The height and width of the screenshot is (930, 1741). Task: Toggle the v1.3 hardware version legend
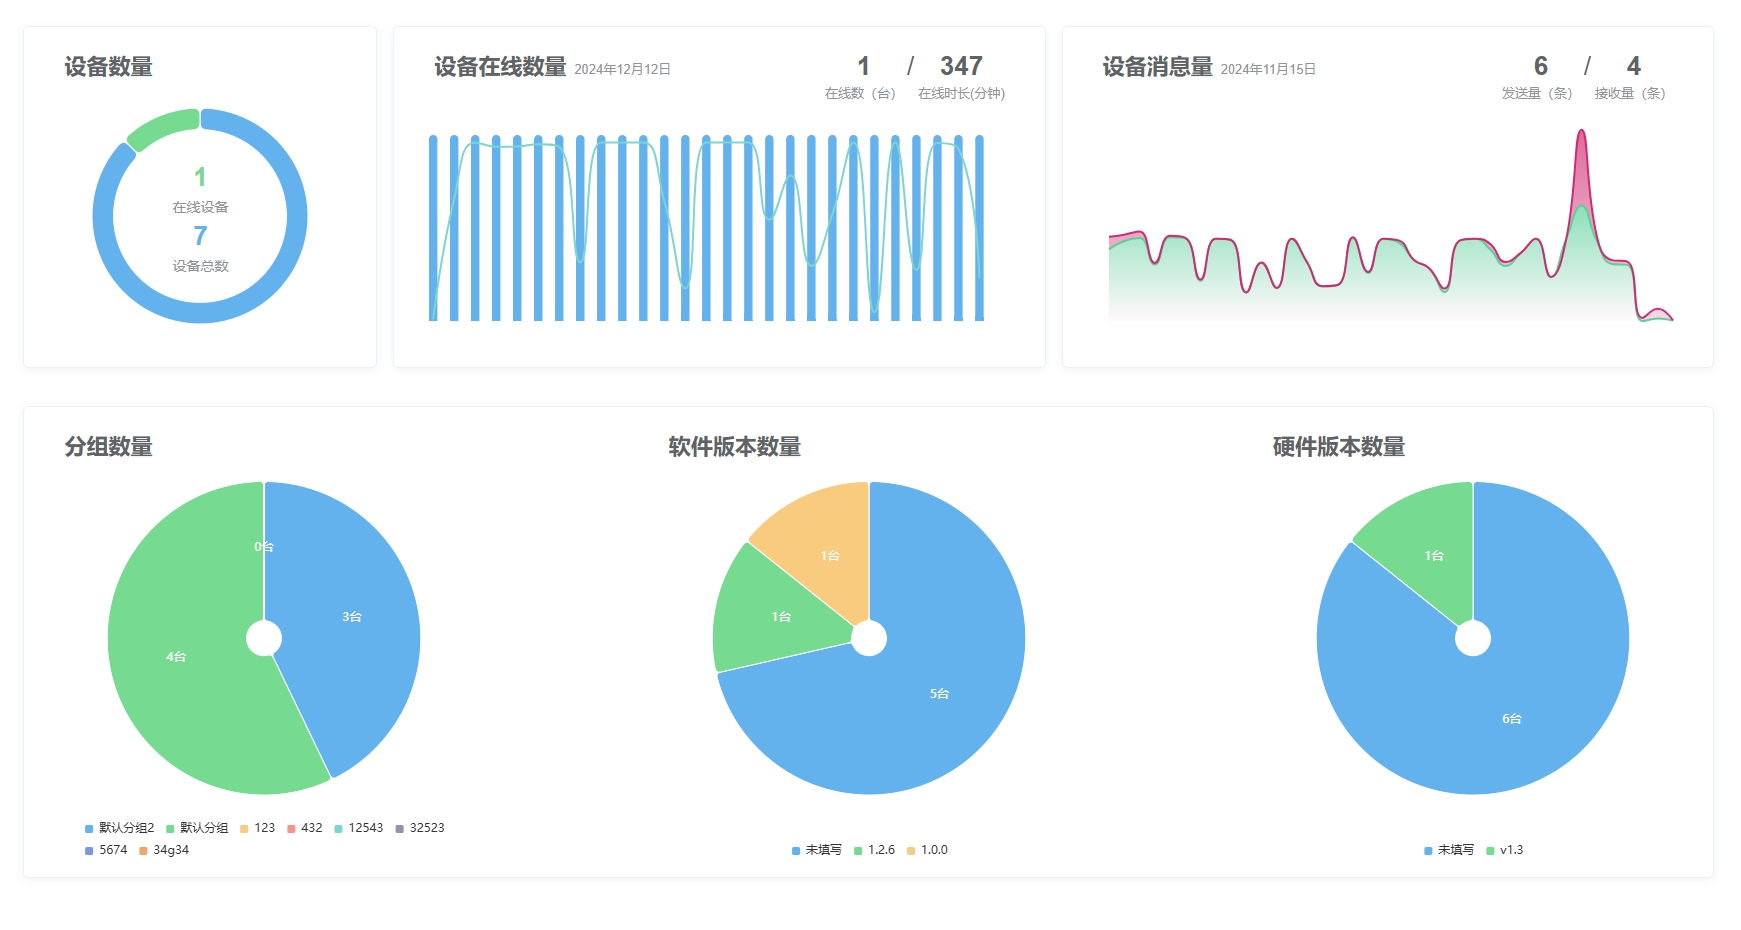point(1504,850)
